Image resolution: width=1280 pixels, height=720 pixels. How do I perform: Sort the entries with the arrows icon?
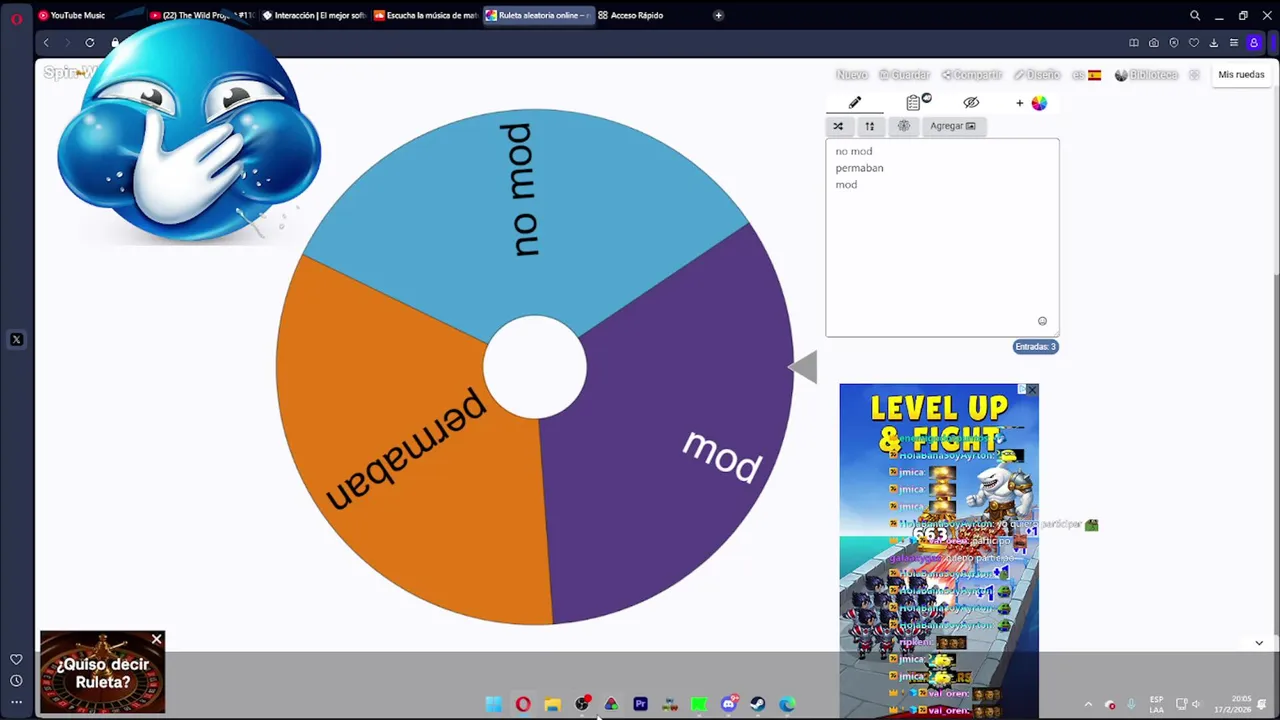pyautogui.click(x=870, y=126)
